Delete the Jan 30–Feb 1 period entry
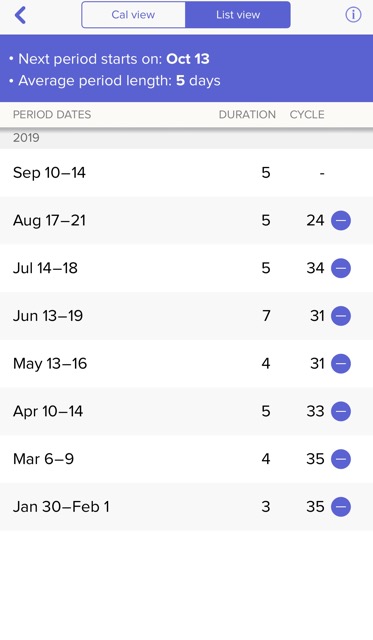This screenshot has width=373, height=640. pyautogui.click(x=341, y=507)
